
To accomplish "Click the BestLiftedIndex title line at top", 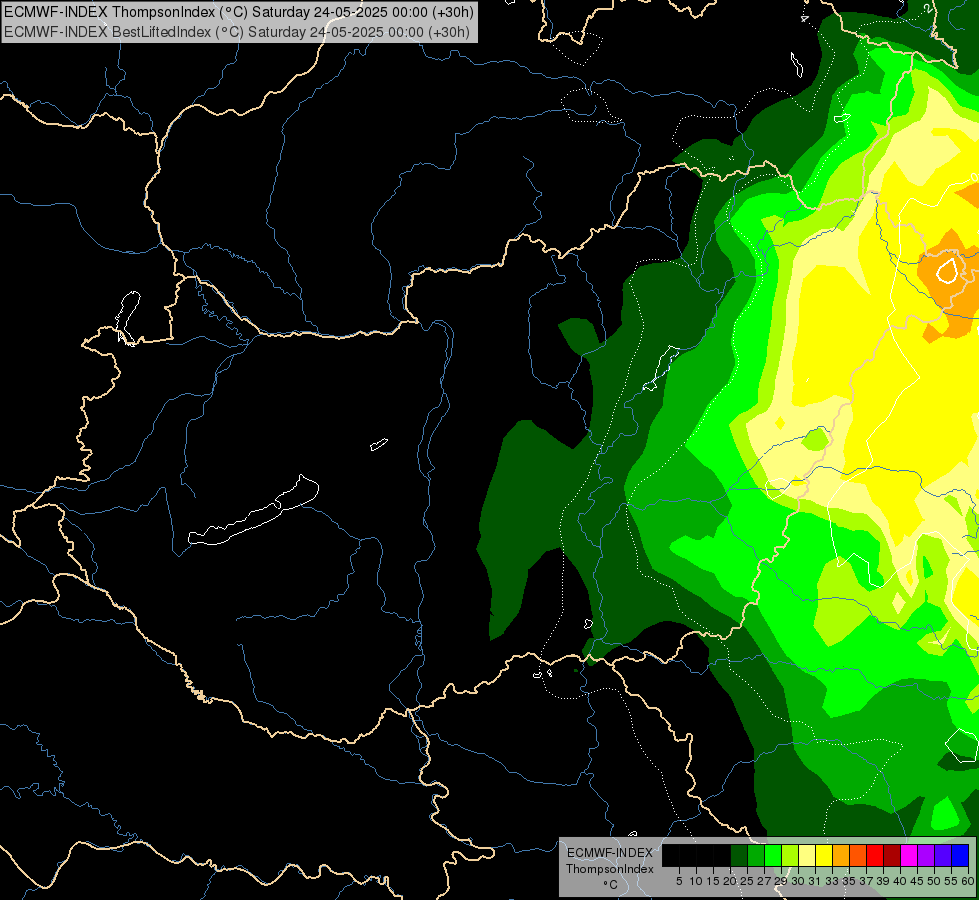I will pyautogui.click(x=237, y=31).
